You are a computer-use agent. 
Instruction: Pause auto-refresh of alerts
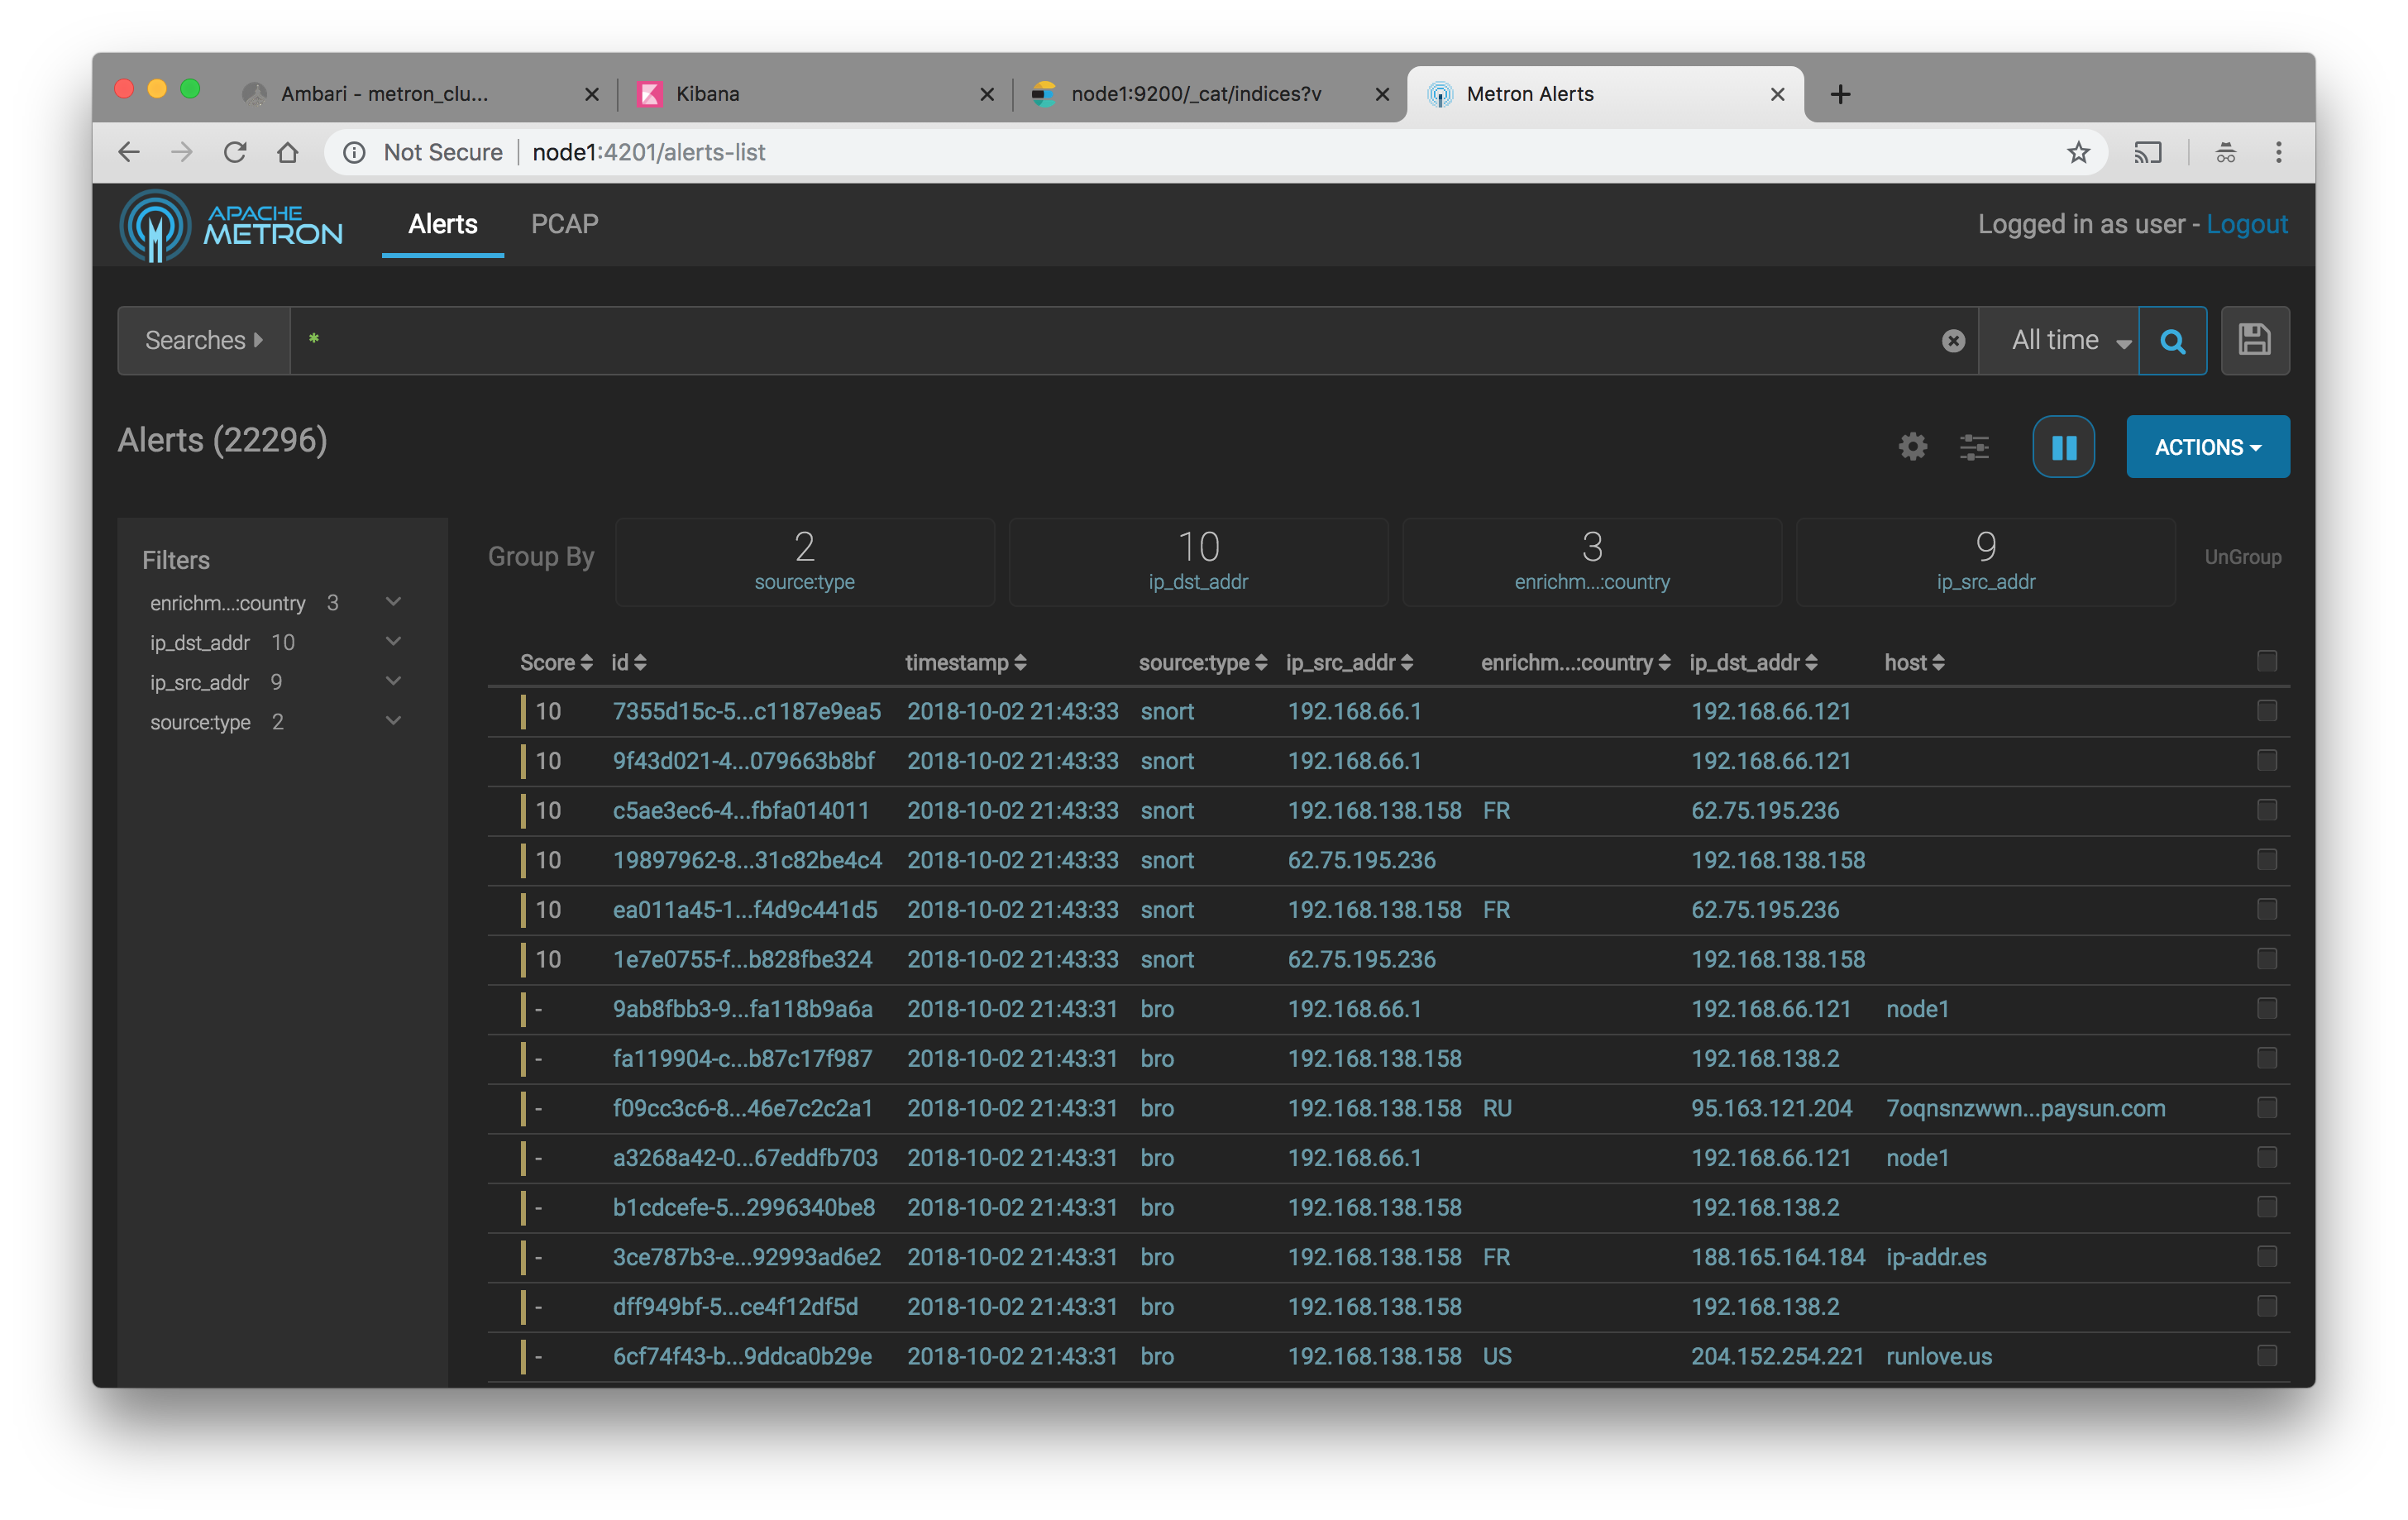click(x=2063, y=447)
